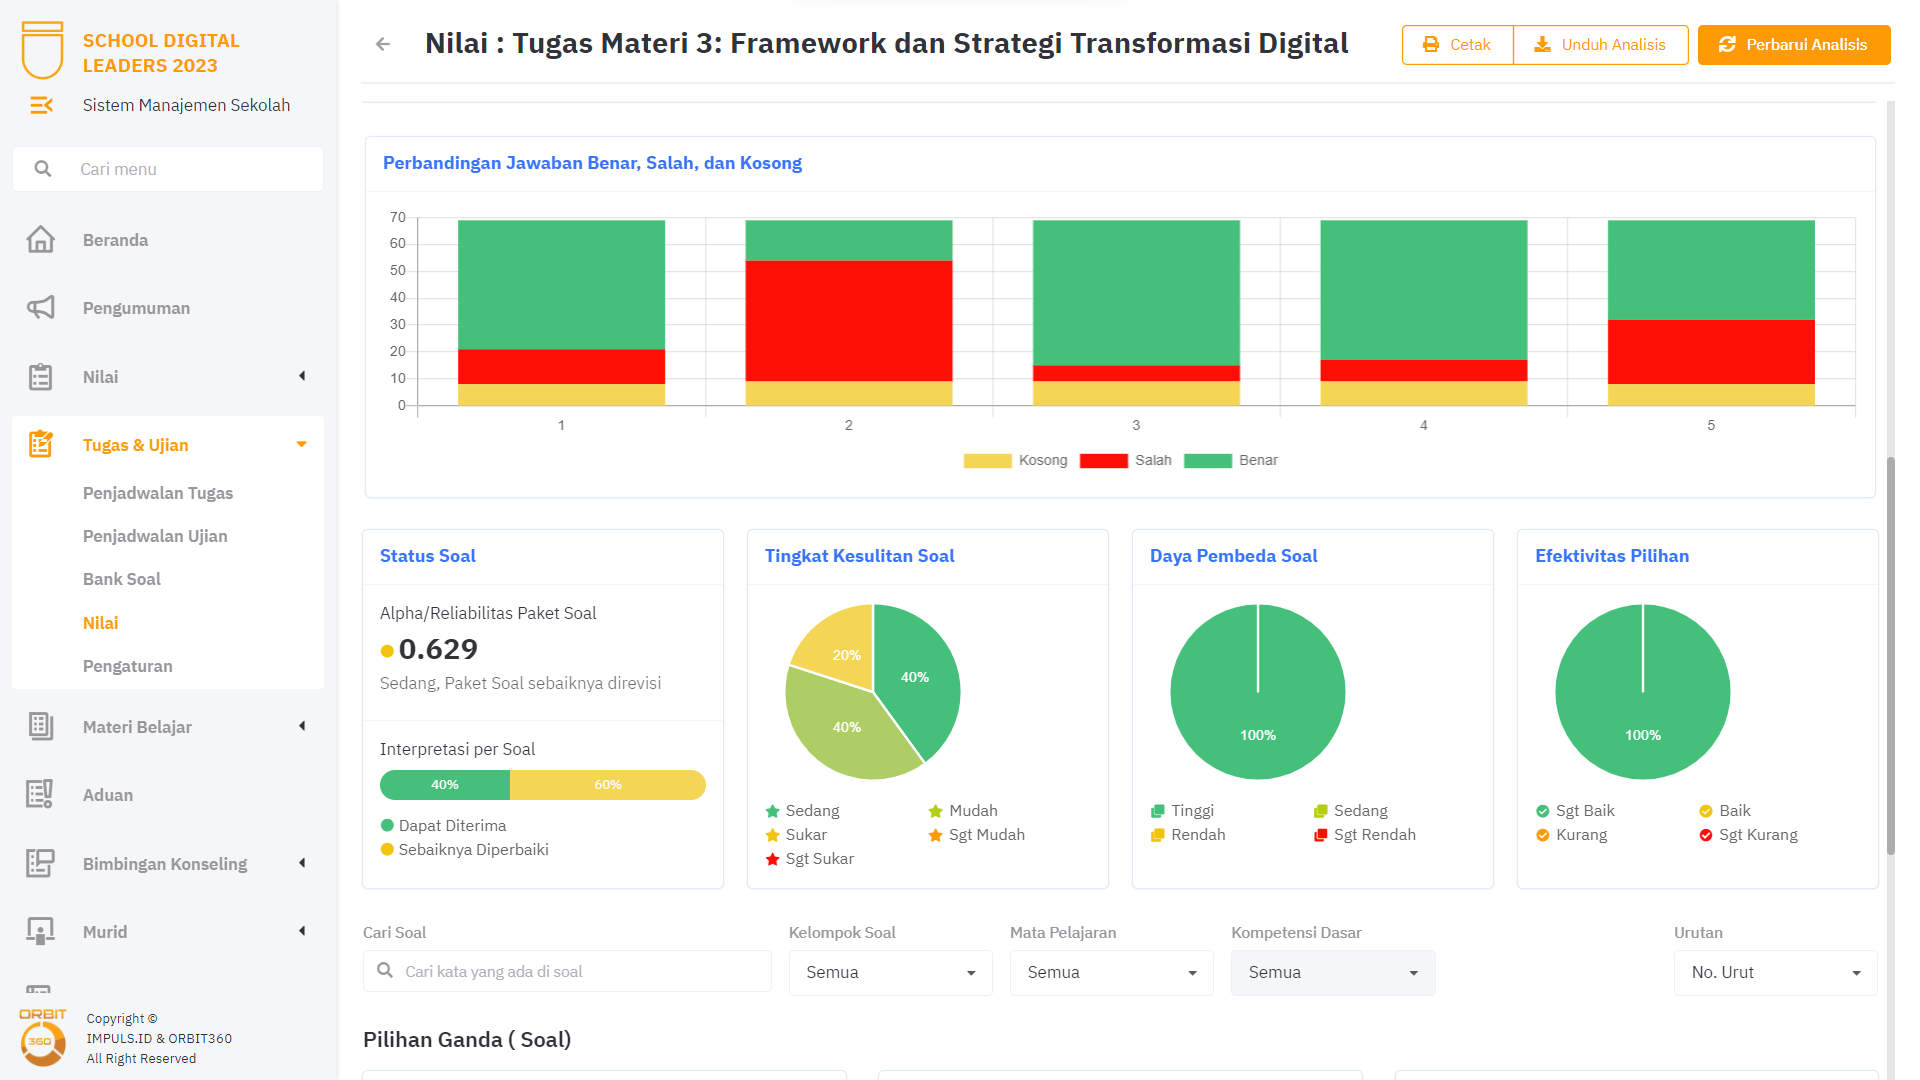Click the Unduh Analisis button
The width and height of the screenshot is (1920, 1080).
[x=1600, y=45]
